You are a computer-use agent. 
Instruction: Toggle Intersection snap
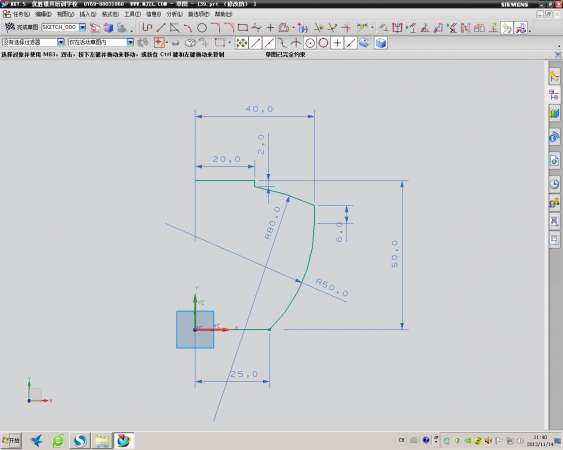coord(296,43)
